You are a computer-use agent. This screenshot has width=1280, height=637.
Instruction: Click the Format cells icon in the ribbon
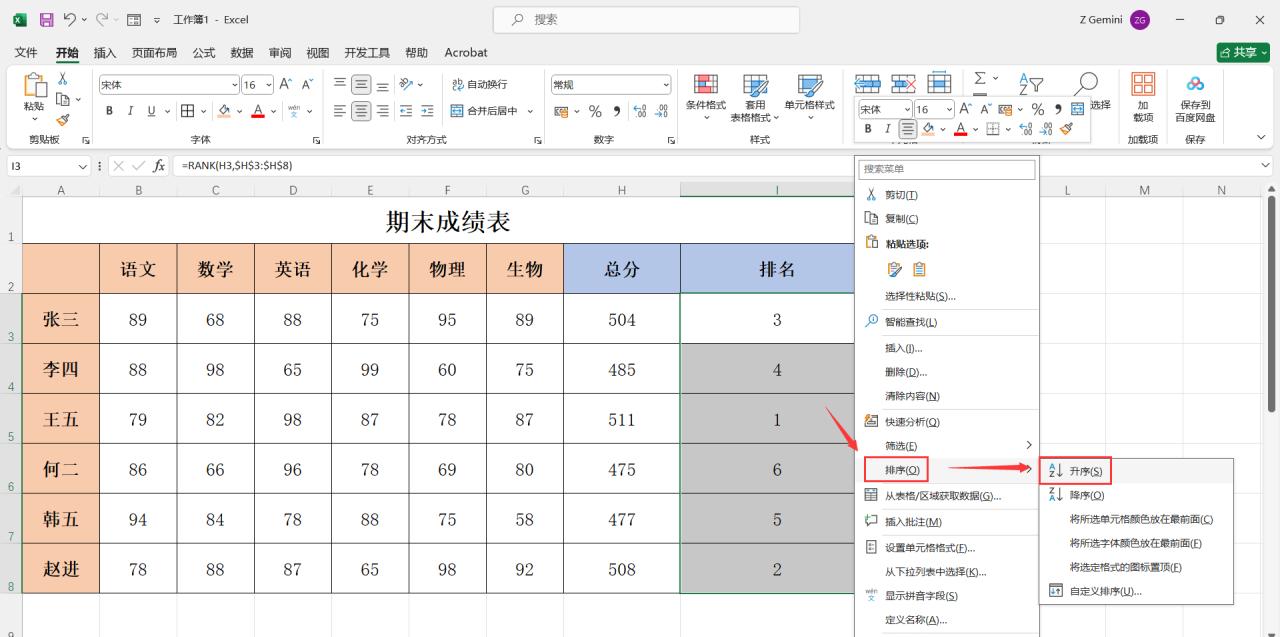[939, 84]
